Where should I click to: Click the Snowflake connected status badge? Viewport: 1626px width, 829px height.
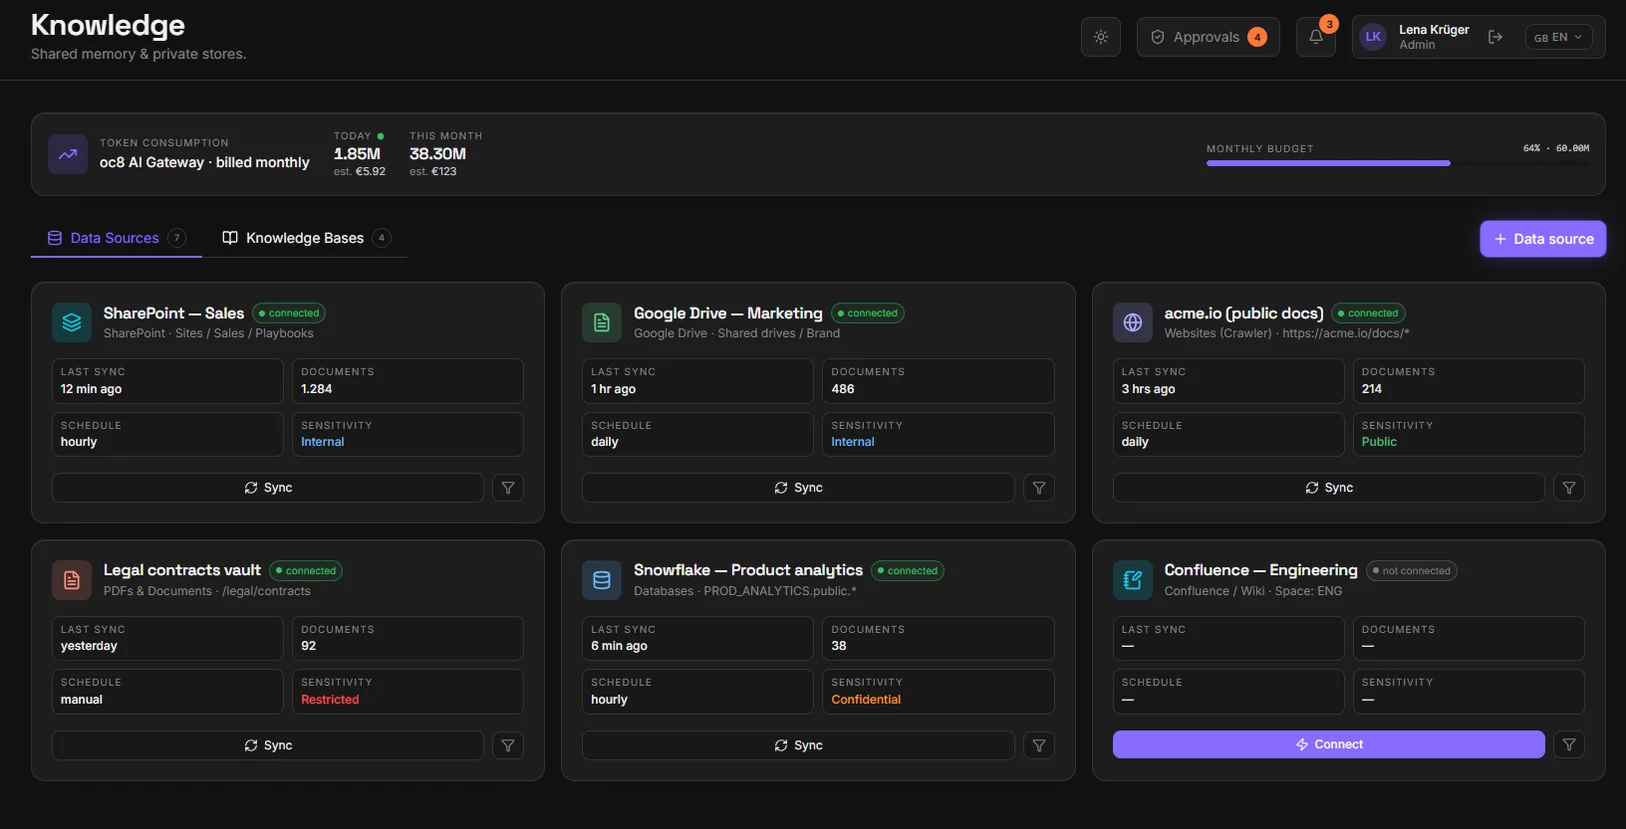(x=908, y=571)
